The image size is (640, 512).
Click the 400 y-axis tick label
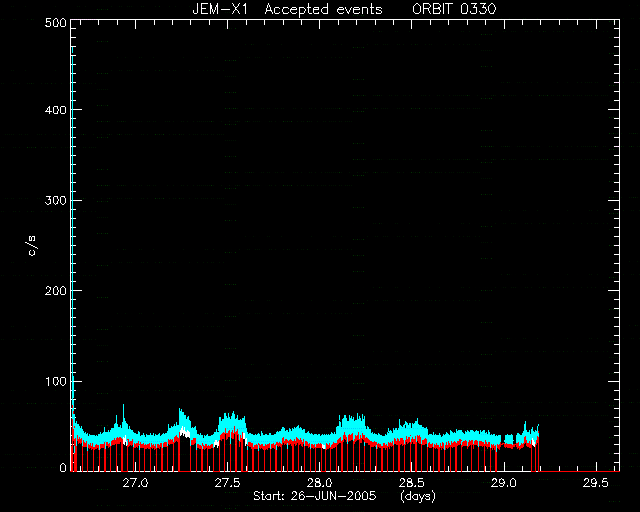coord(55,110)
